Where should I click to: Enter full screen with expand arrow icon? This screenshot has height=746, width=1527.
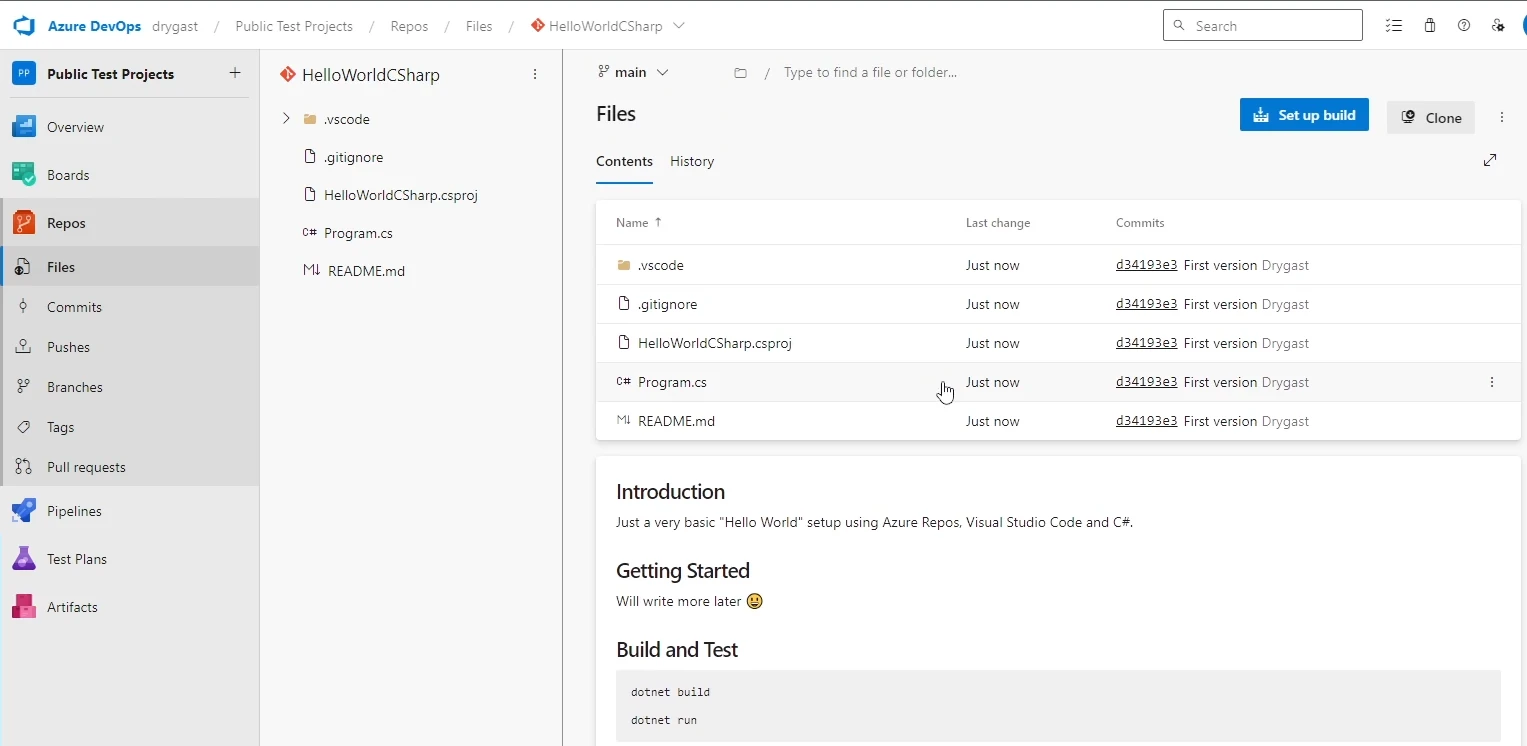click(1490, 160)
